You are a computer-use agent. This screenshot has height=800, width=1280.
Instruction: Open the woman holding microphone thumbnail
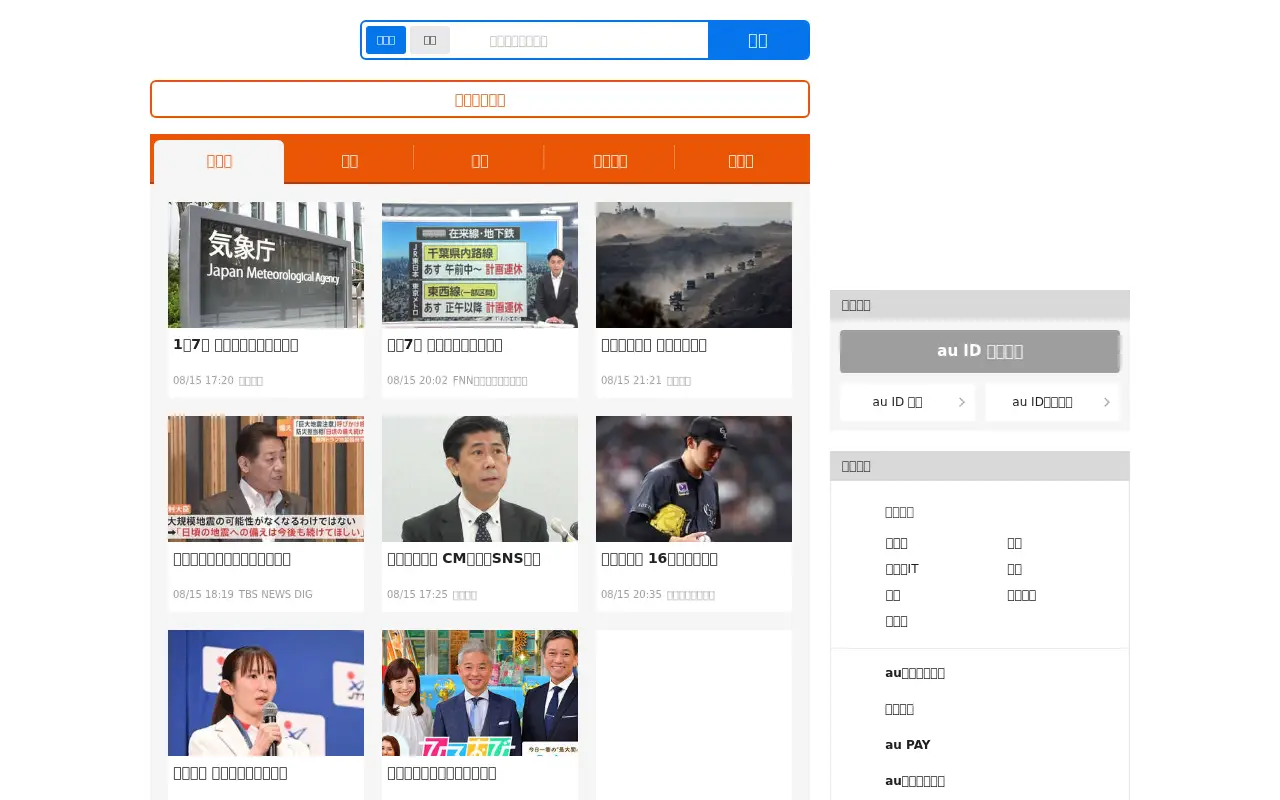point(266,693)
